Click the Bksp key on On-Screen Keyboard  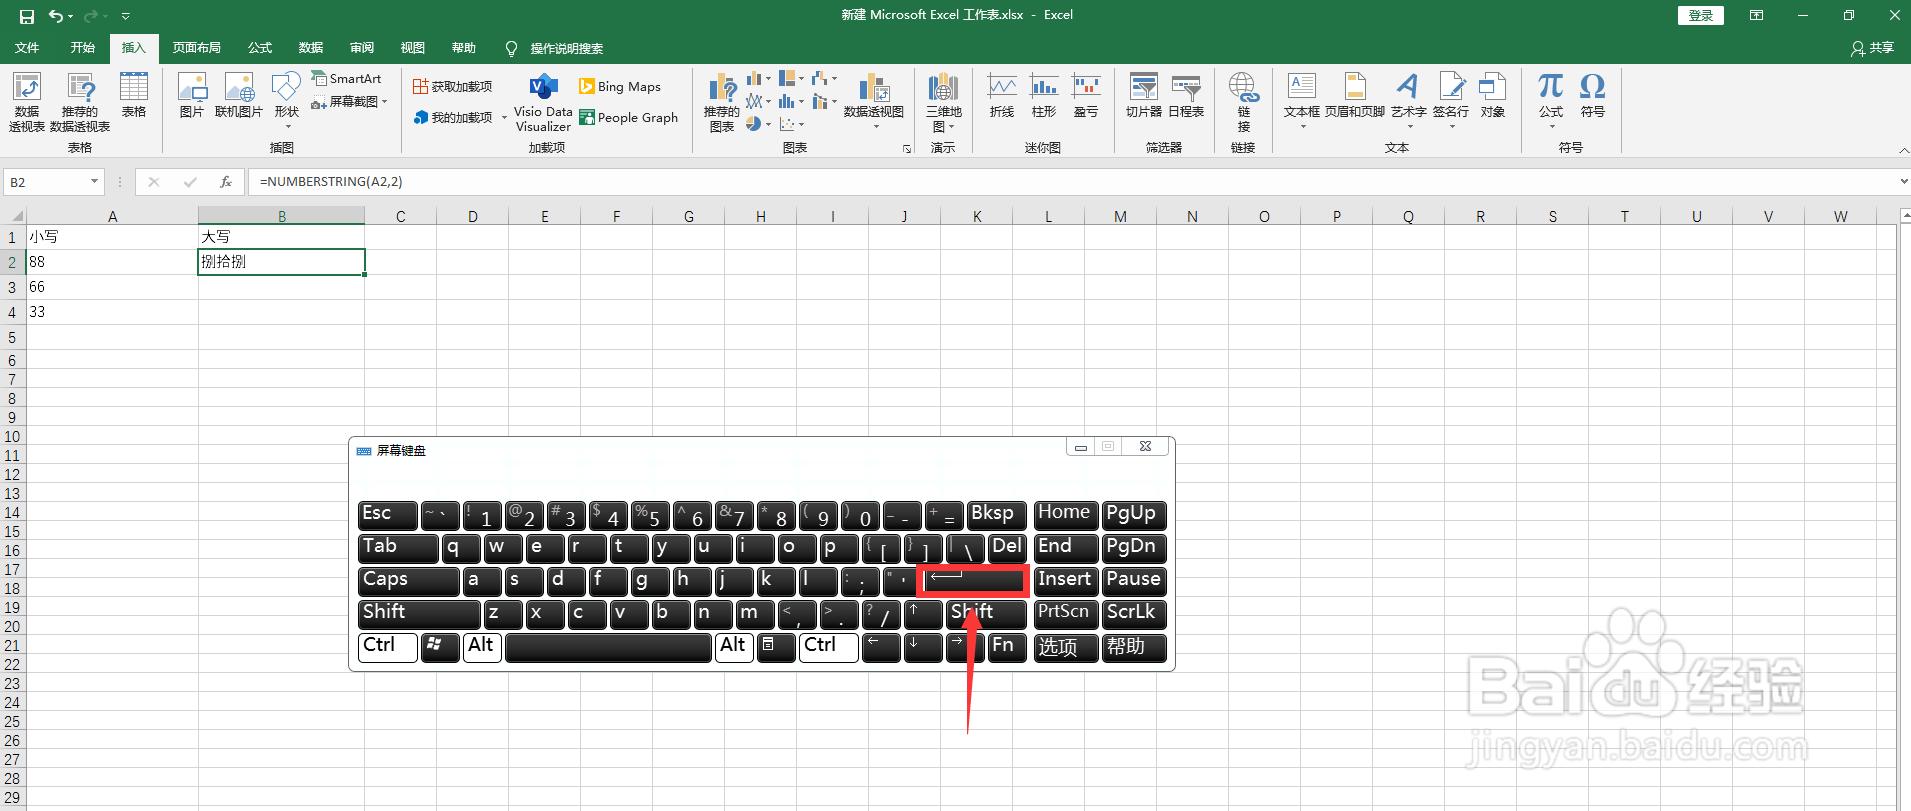[x=996, y=515]
